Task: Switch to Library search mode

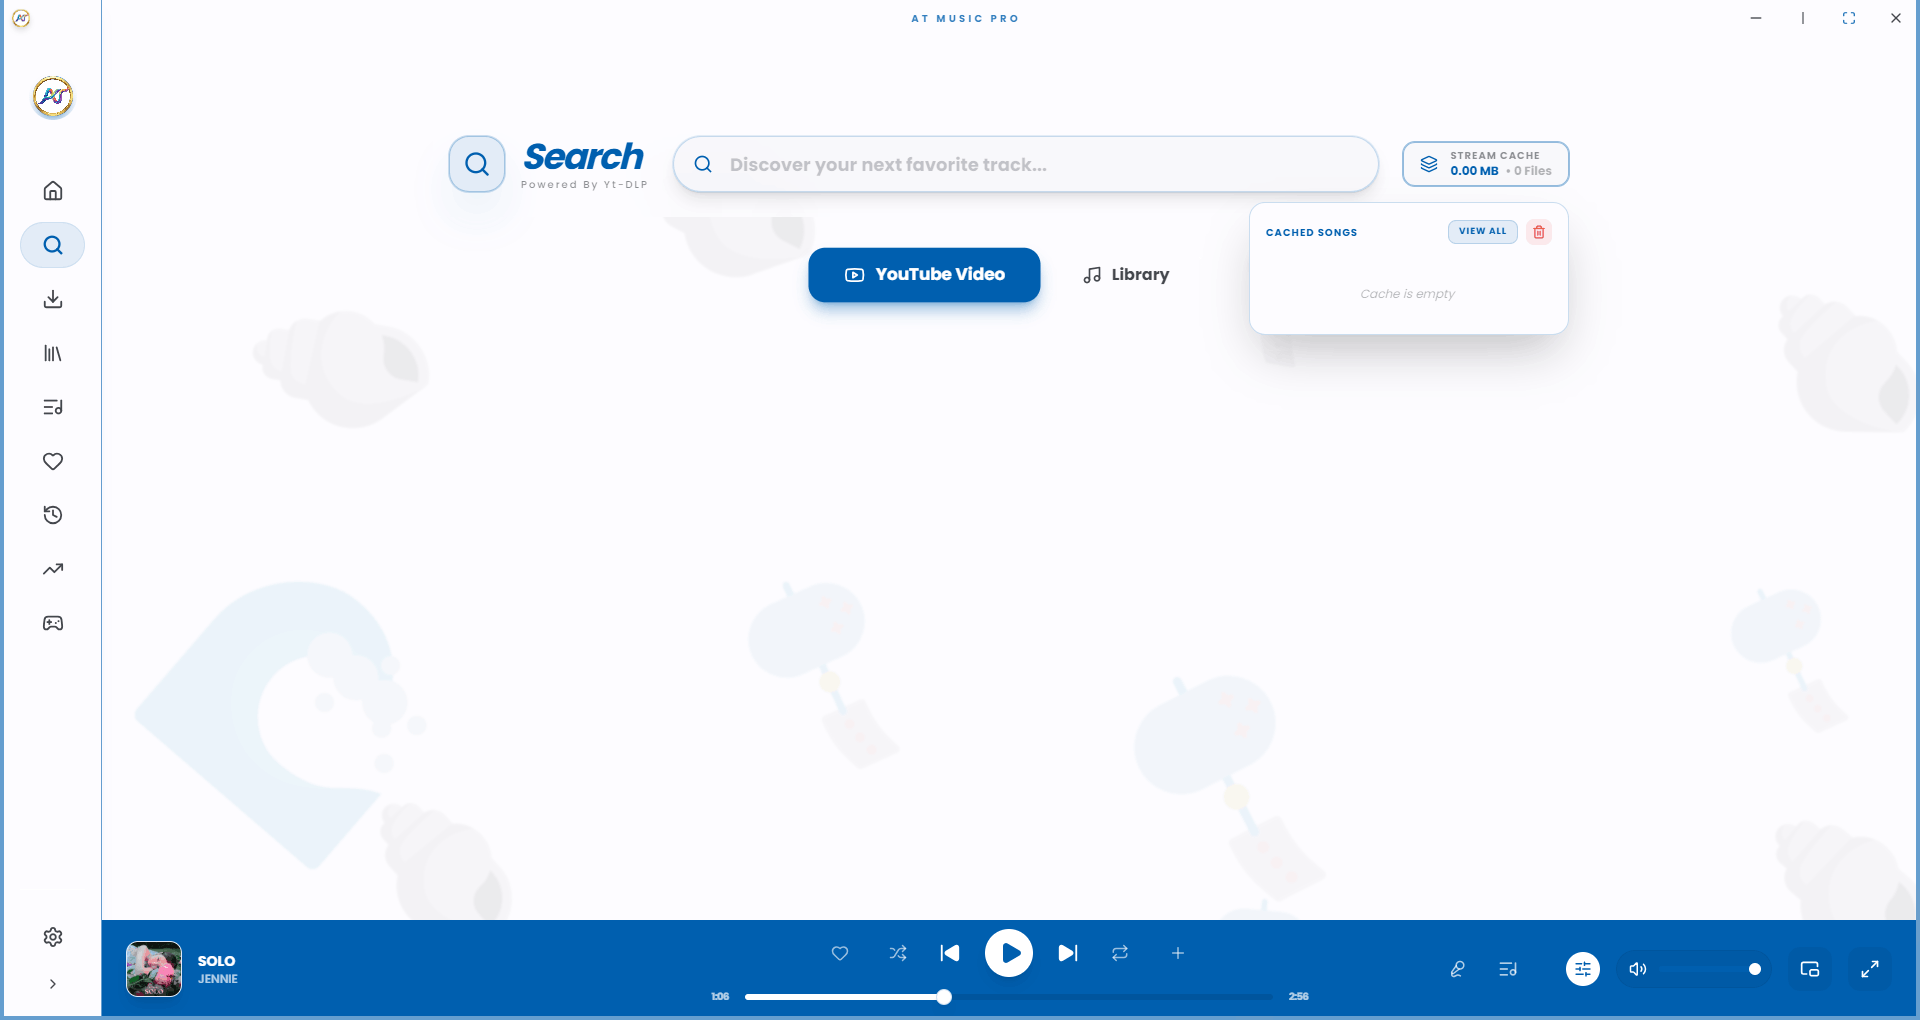Action: click(1125, 274)
